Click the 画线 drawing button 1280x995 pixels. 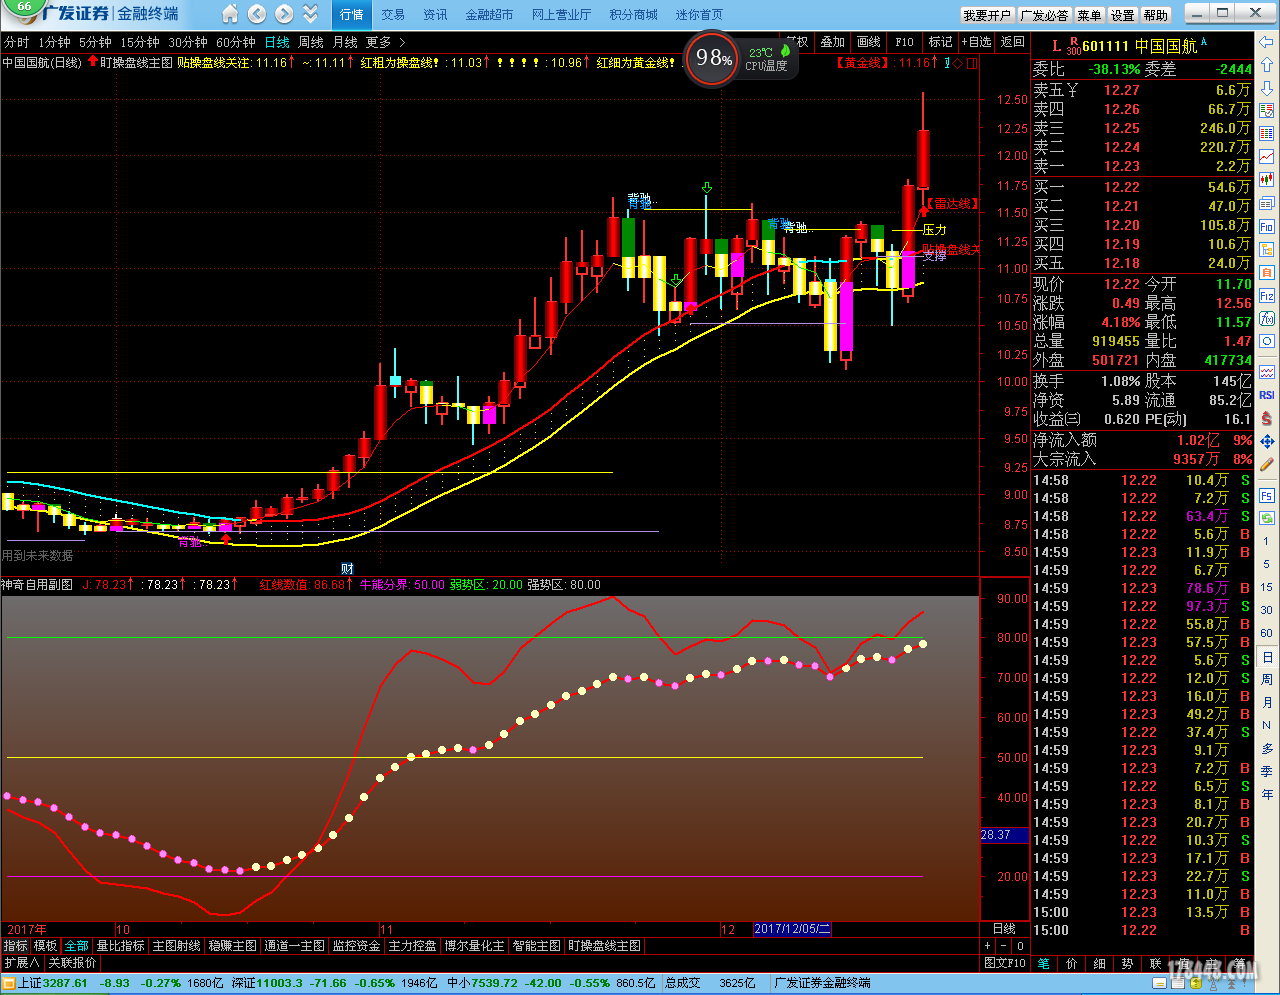[869, 42]
